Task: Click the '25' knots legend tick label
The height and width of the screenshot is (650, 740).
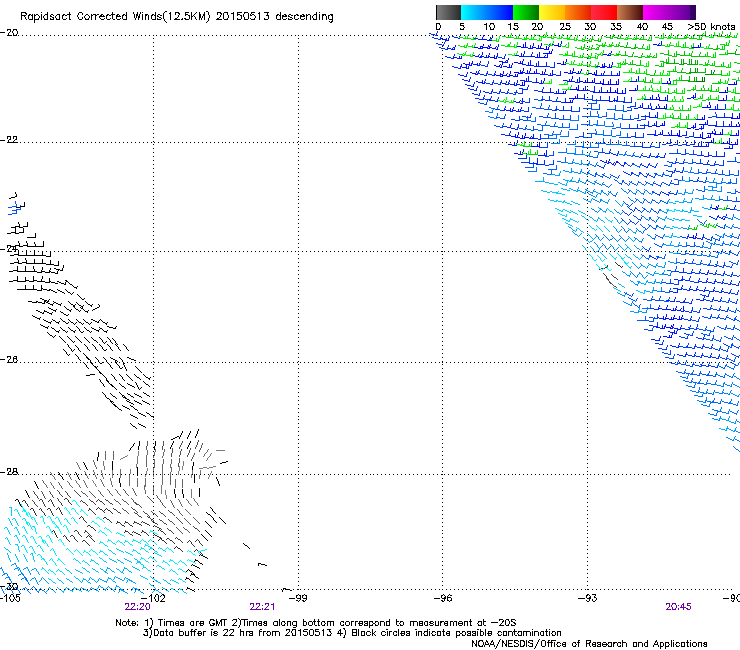Action: pyautogui.click(x=565, y=27)
